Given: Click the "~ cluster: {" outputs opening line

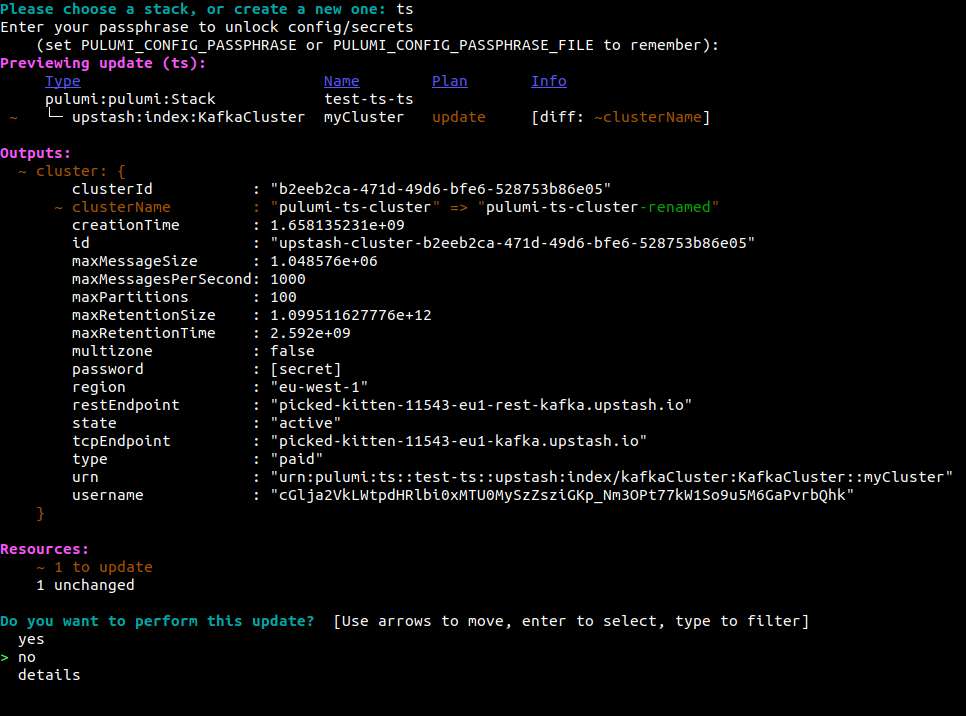Looking at the screenshot, I should coord(71,171).
